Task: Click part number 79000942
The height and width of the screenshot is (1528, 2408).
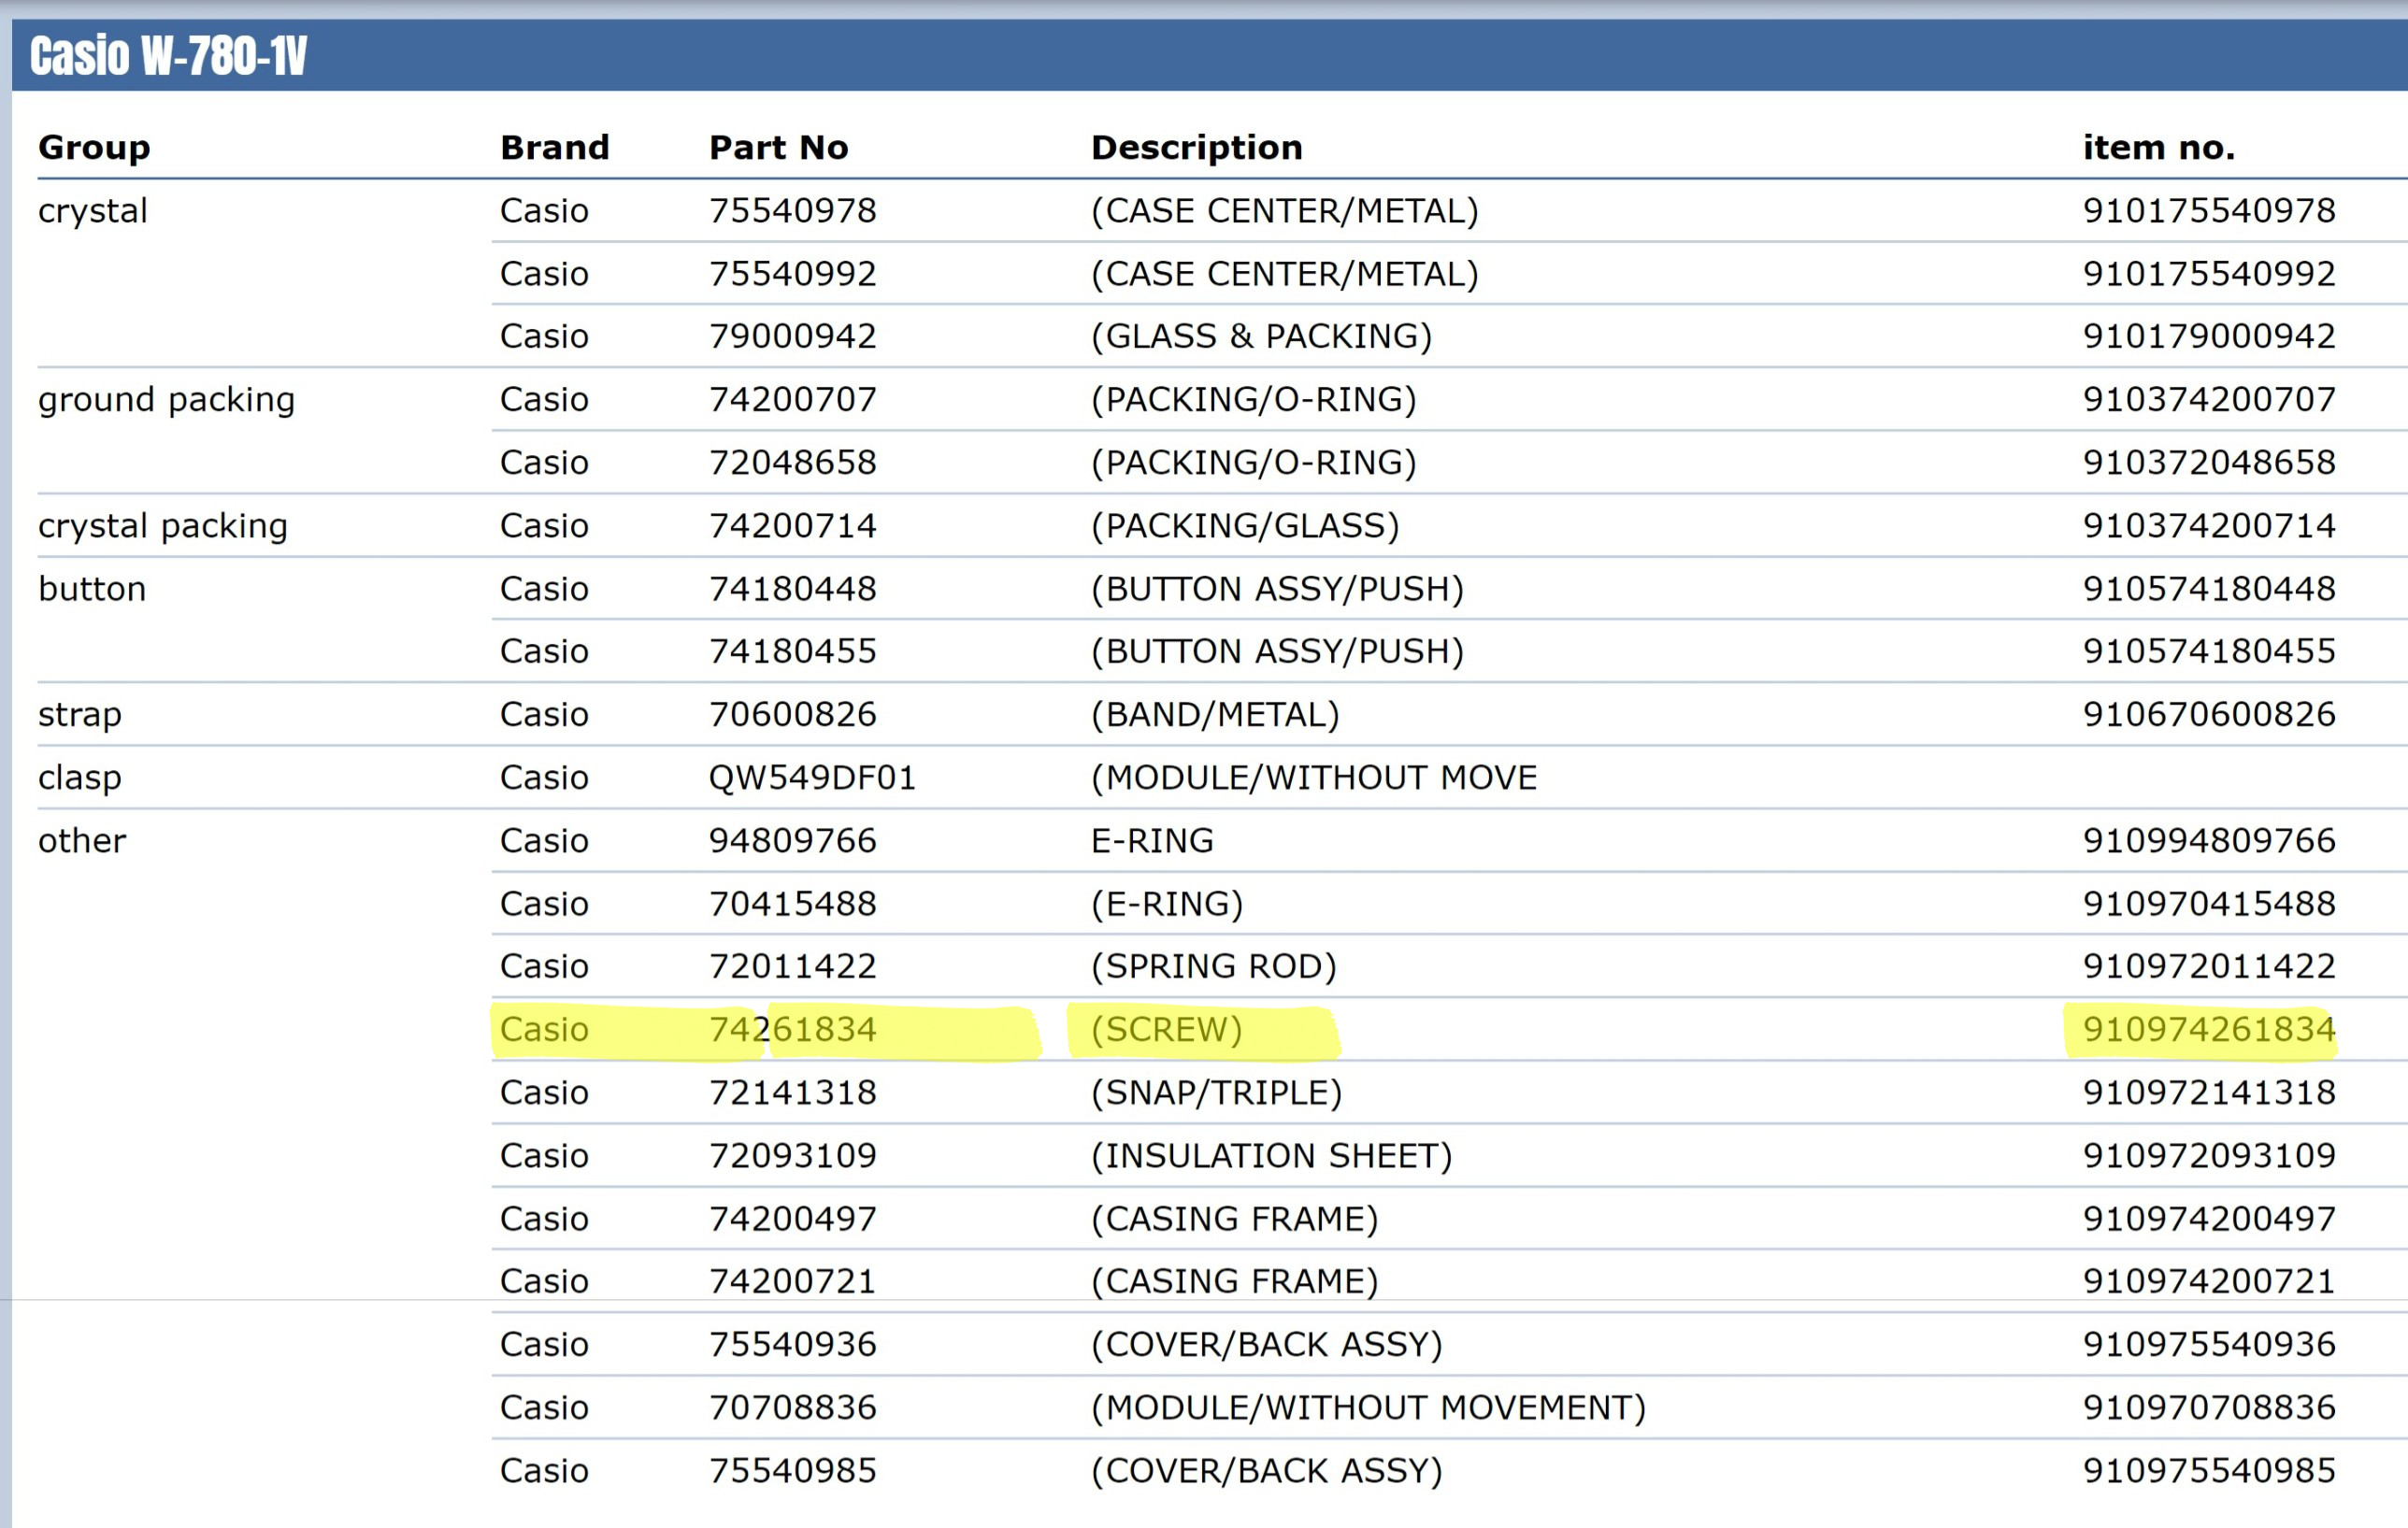Action: pos(793,336)
